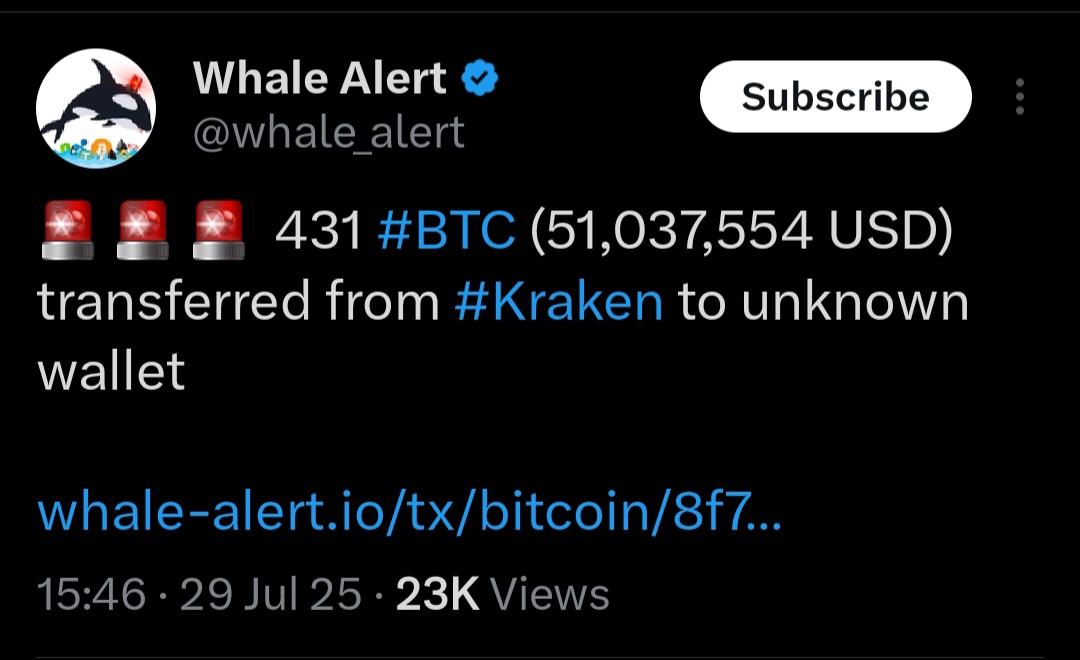Click the @whale_alert handle
Screen dimensions: 1080x660
pos(329,132)
